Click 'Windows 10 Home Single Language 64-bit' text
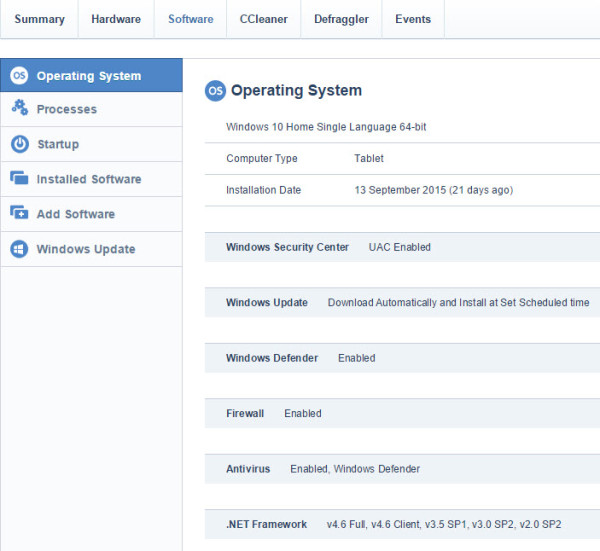600x551 pixels. 326,127
